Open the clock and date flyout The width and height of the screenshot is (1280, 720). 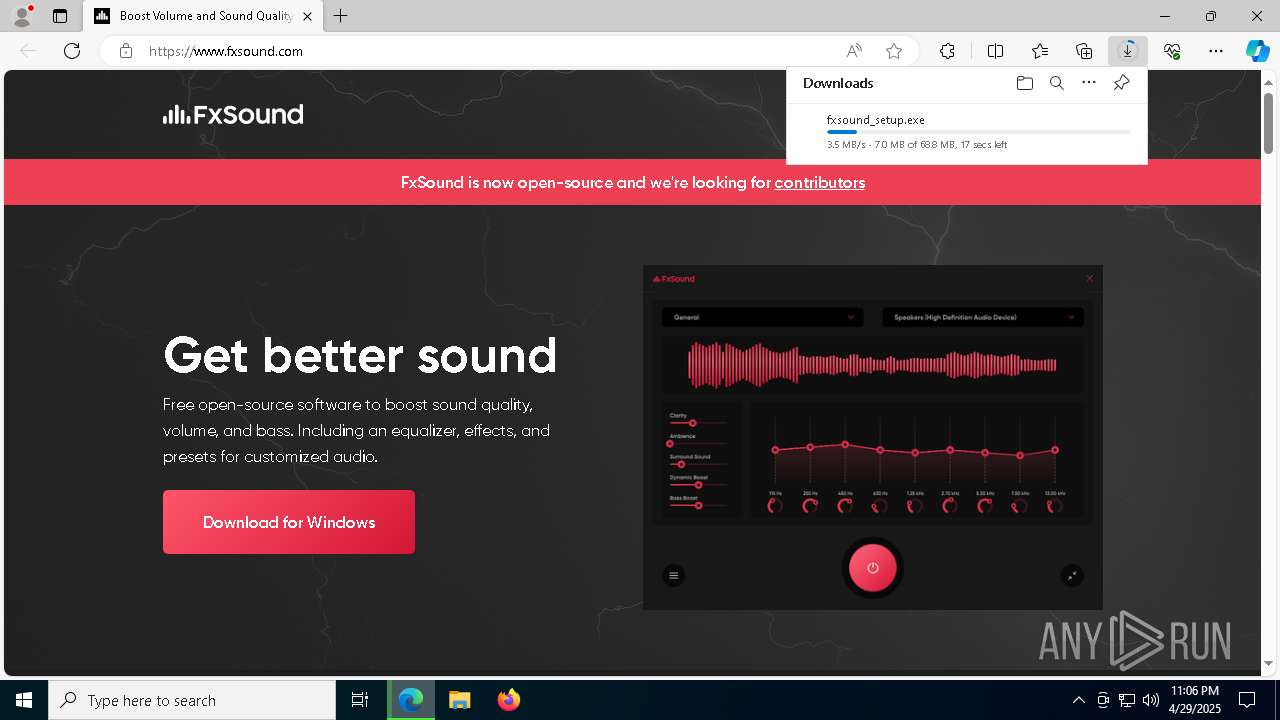[x=1194, y=700]
